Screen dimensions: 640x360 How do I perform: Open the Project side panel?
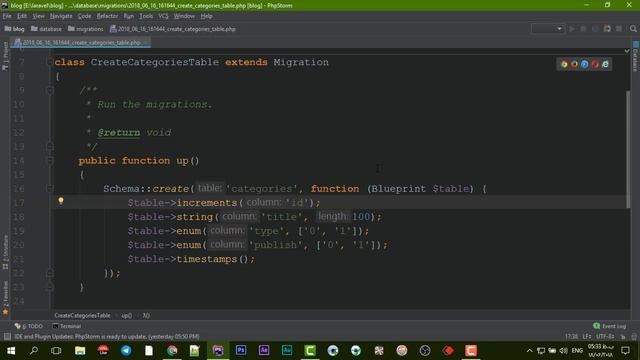pos(5,56)
